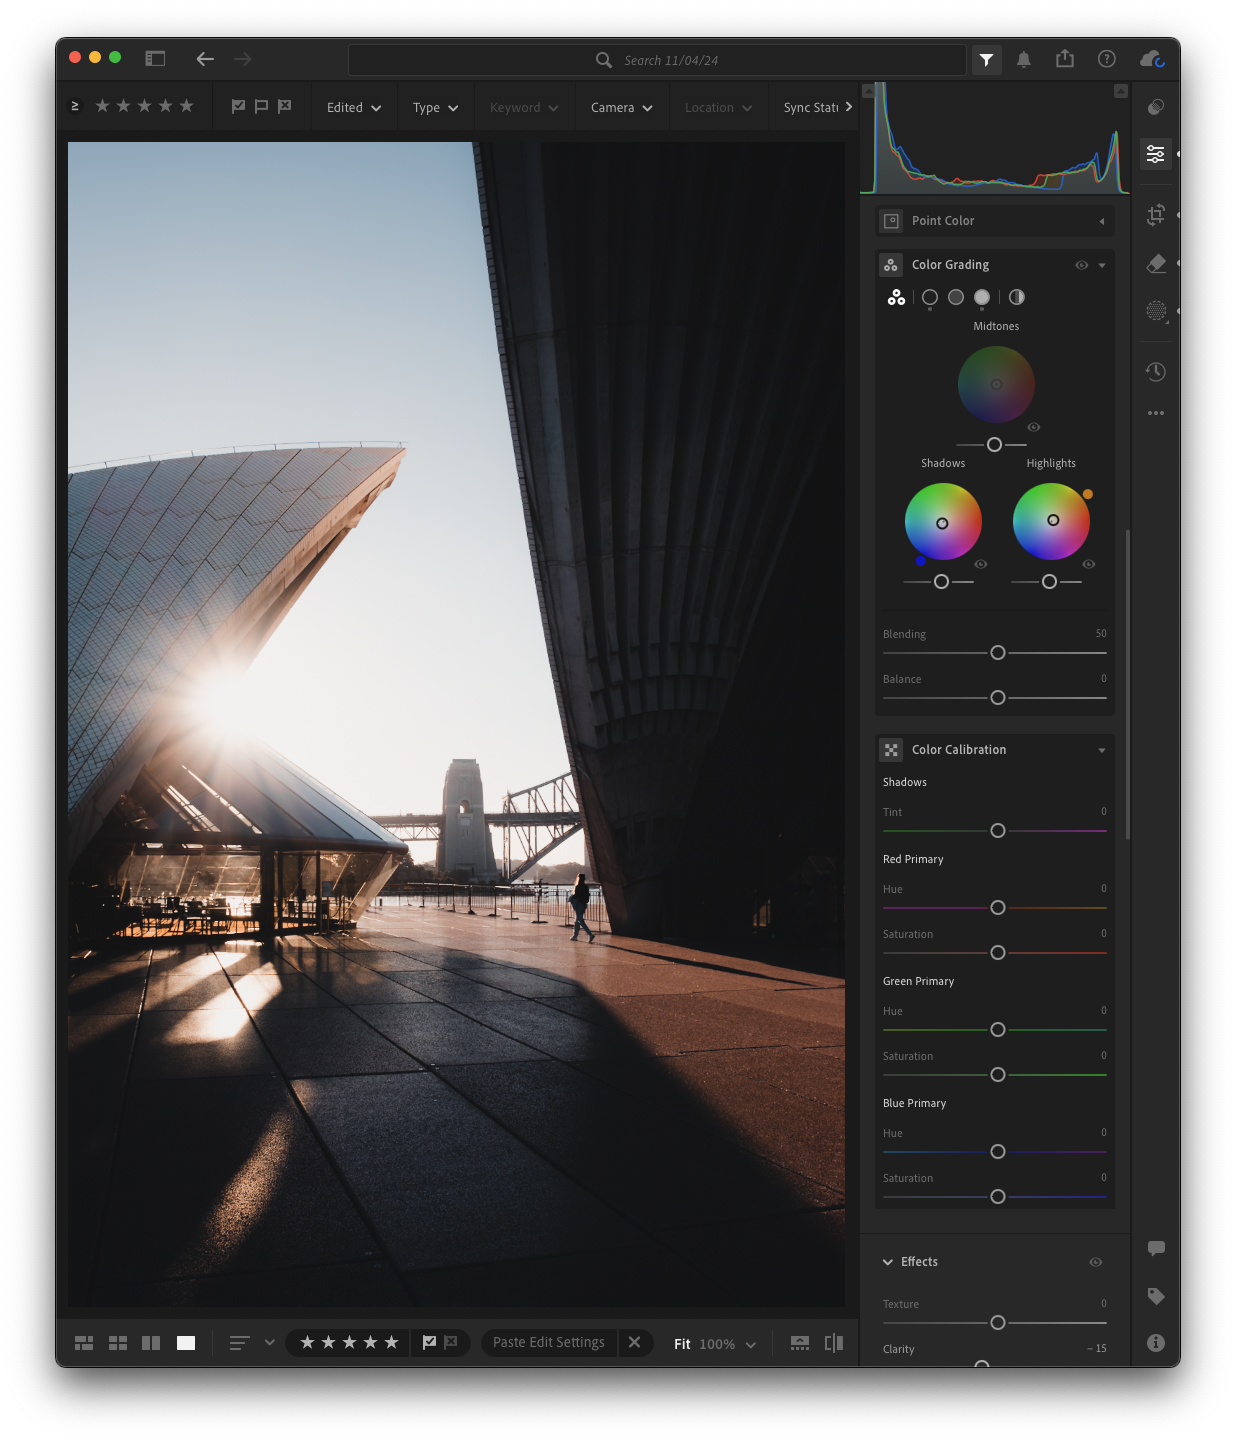This screenshot has width=1236, height=1441.
Task: Open the Keyword filter dropdown
Action: click(x=524, y=107)
